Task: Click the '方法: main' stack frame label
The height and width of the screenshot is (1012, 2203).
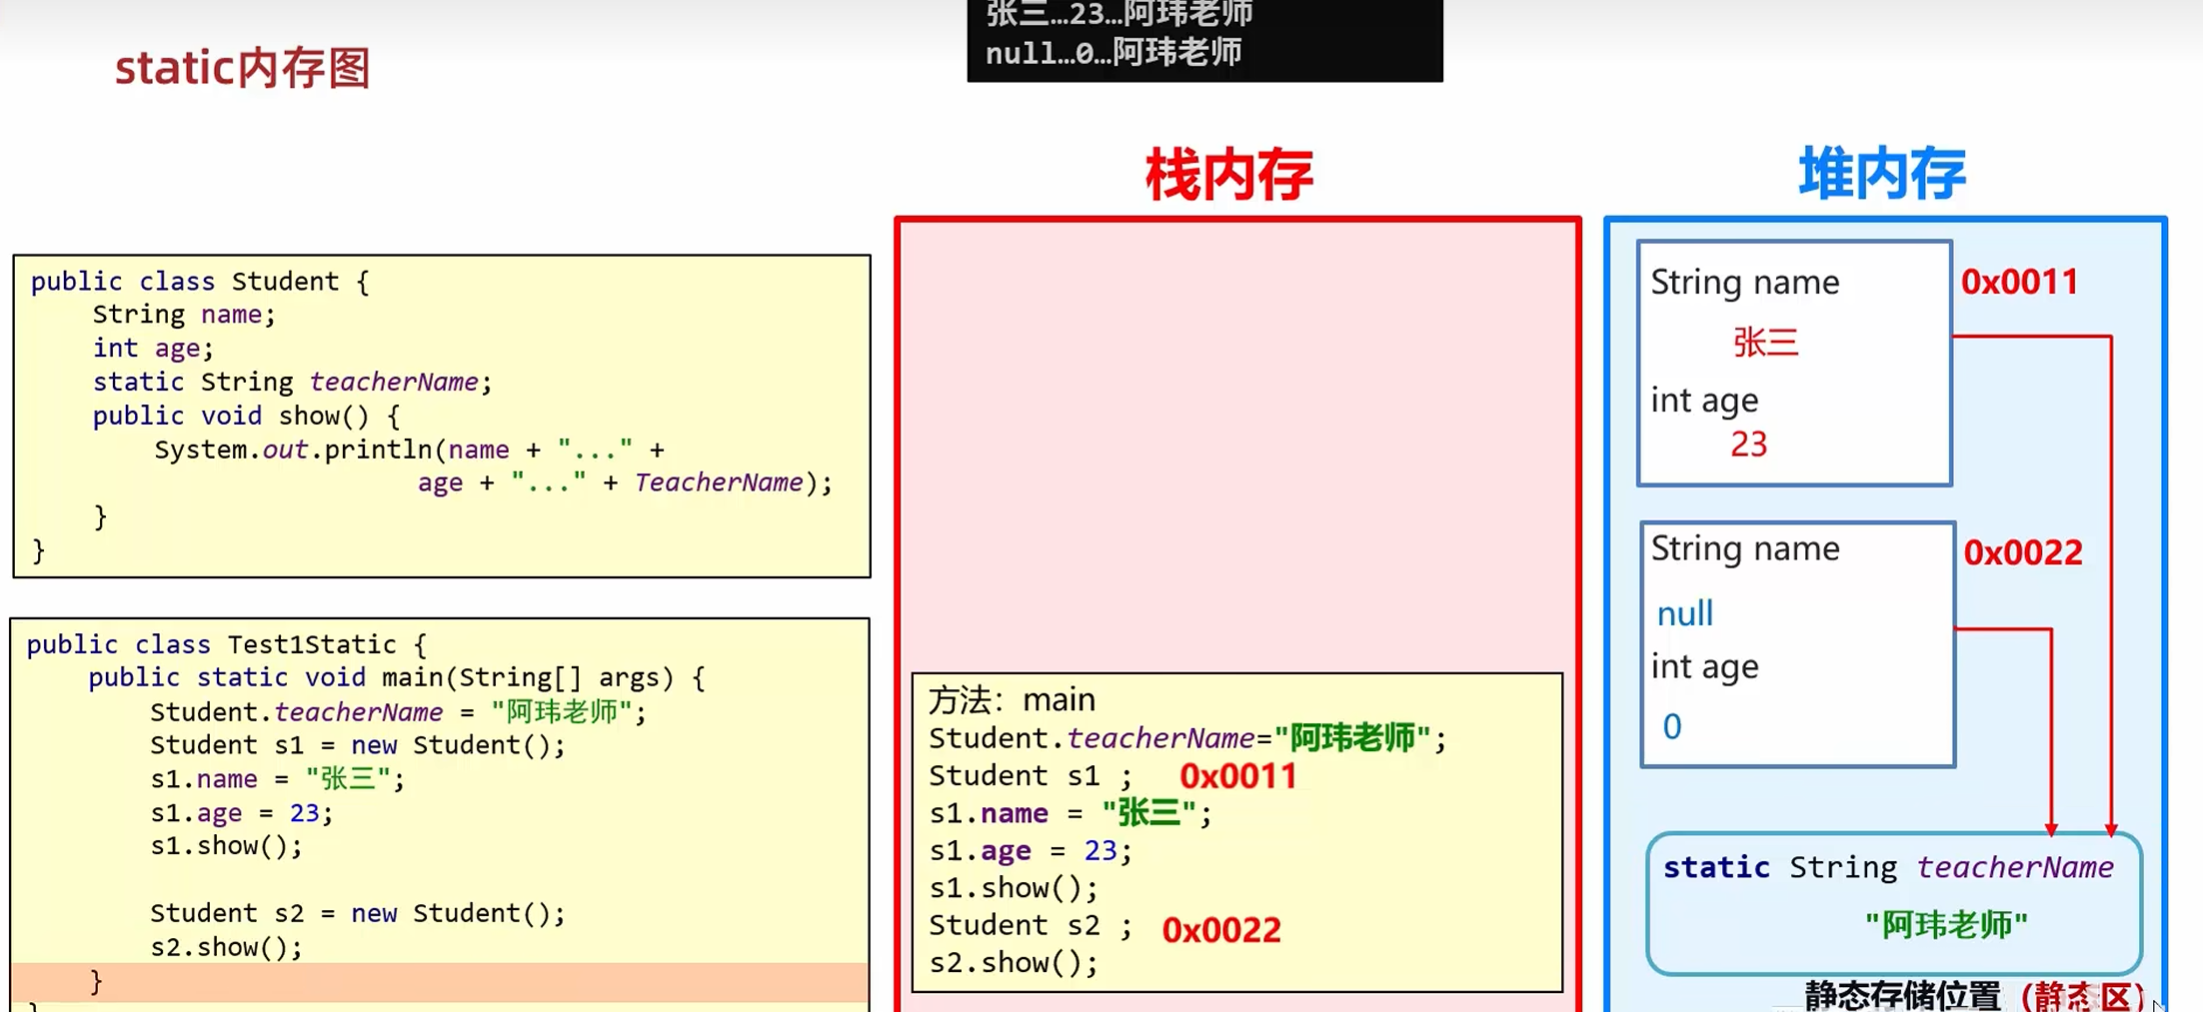Action: [x=1012, y=700]
